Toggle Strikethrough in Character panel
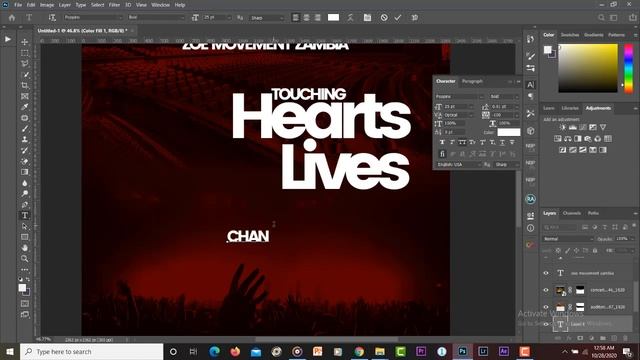Screen dimensions: 640x360 click(x=512, y=142)
